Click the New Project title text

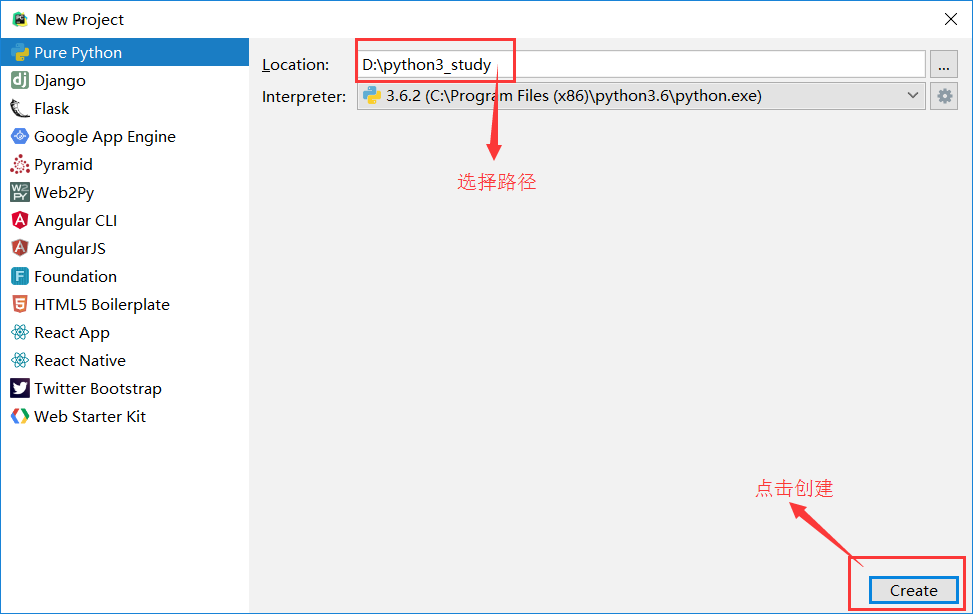pos(79,20)
